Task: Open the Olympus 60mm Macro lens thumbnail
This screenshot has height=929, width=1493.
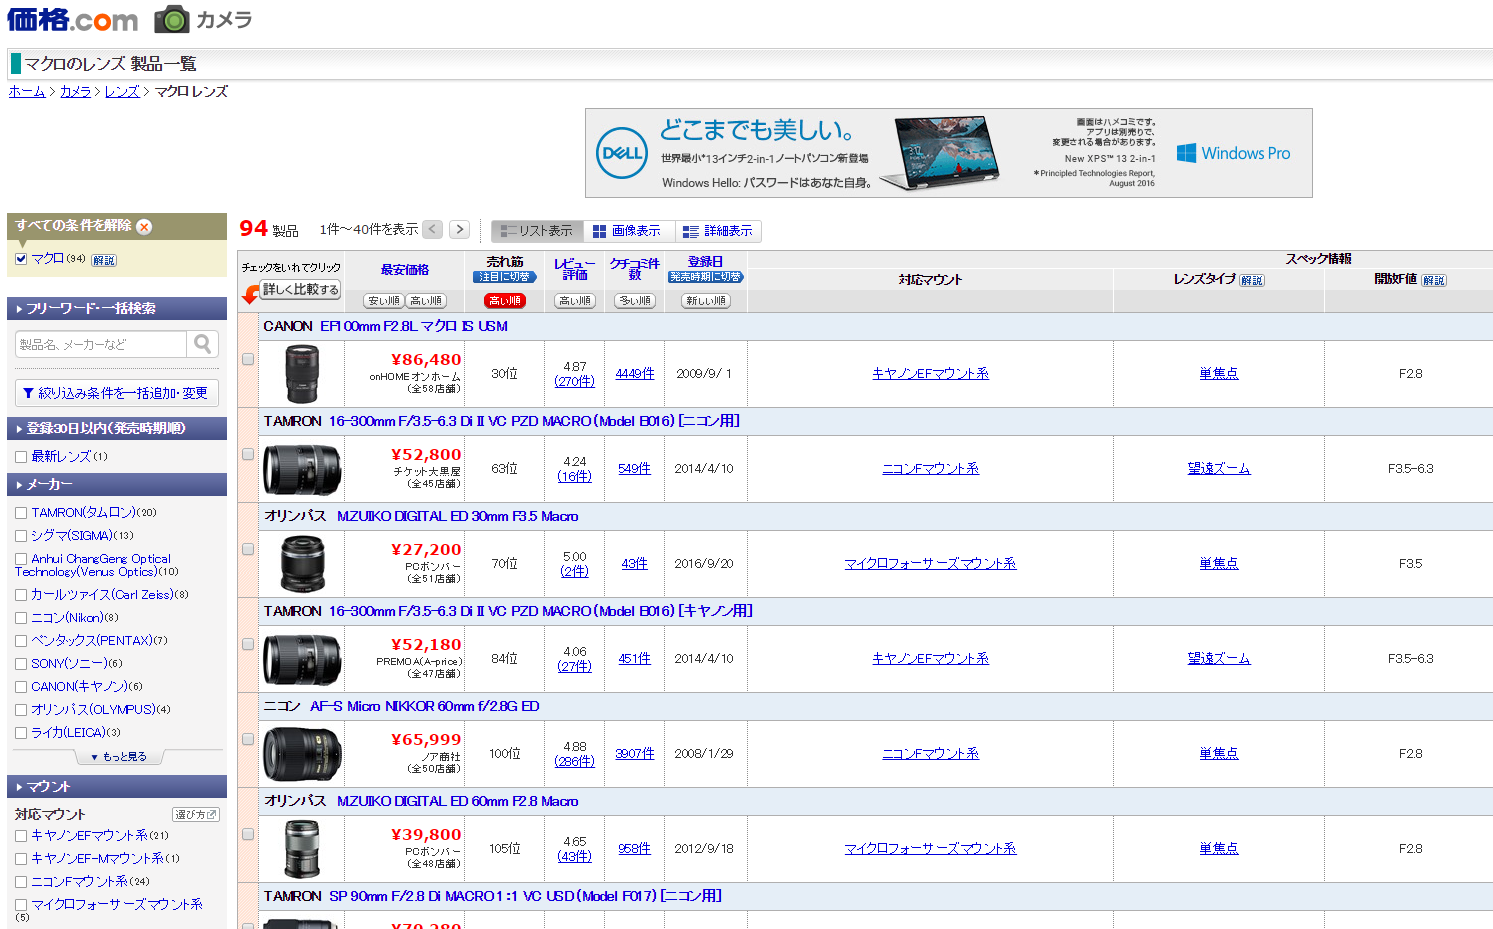Action: pos(302,849)
